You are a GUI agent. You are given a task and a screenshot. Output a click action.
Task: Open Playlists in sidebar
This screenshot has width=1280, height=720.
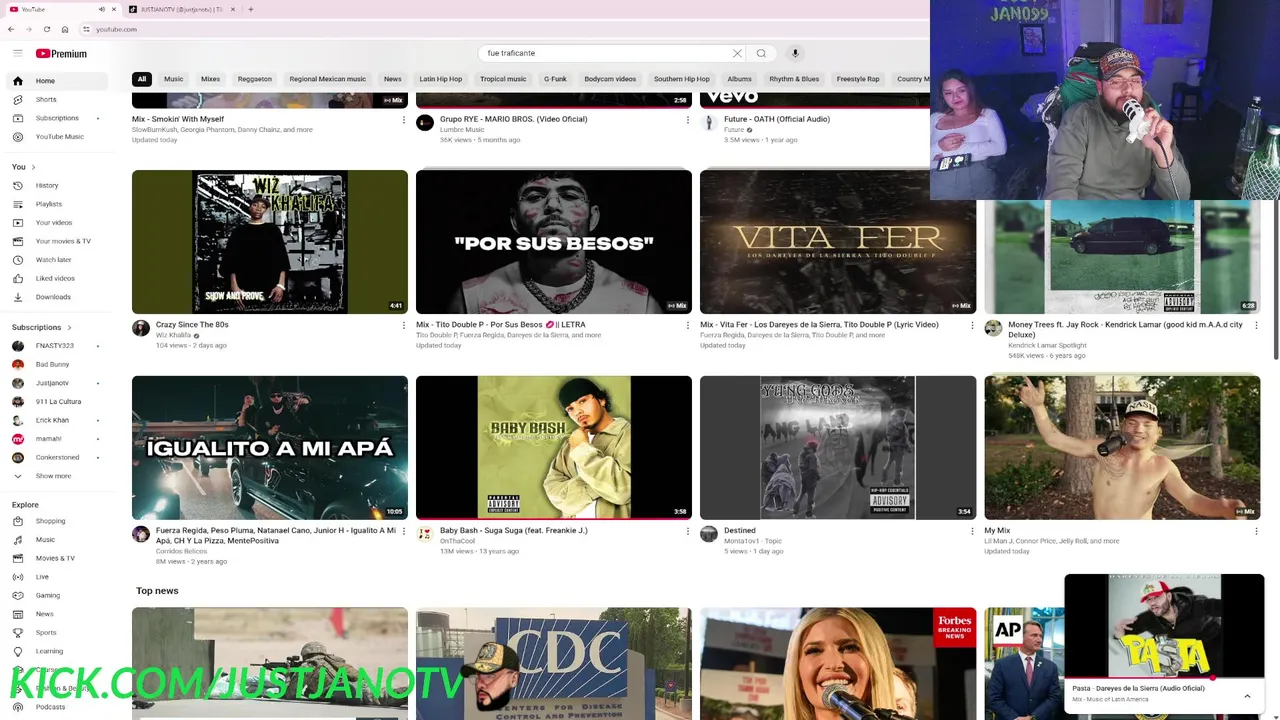(x=49, y=204)
